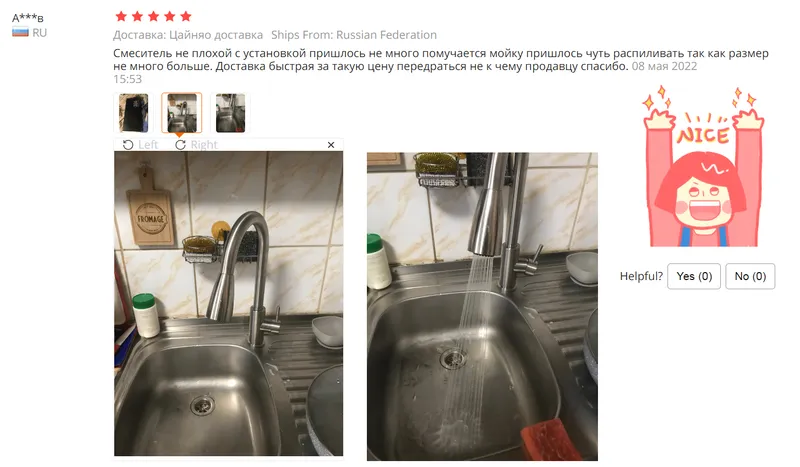Click the 'Left' rotate label

coord(148,145)
